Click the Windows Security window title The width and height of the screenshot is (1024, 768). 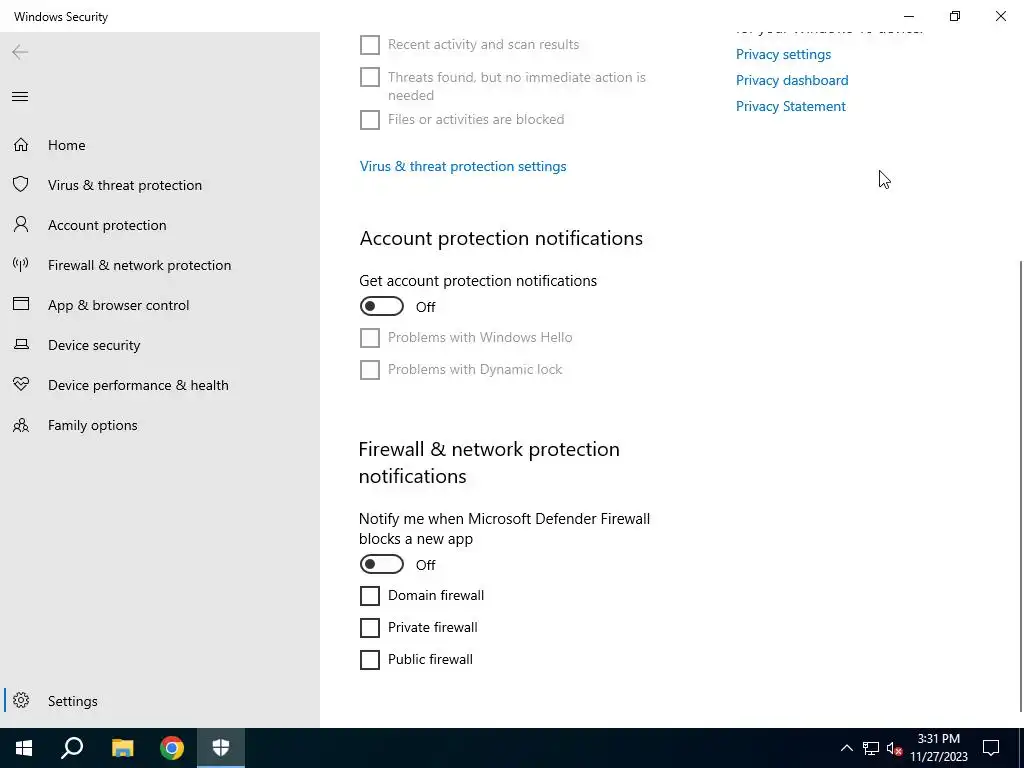(61, 16)
